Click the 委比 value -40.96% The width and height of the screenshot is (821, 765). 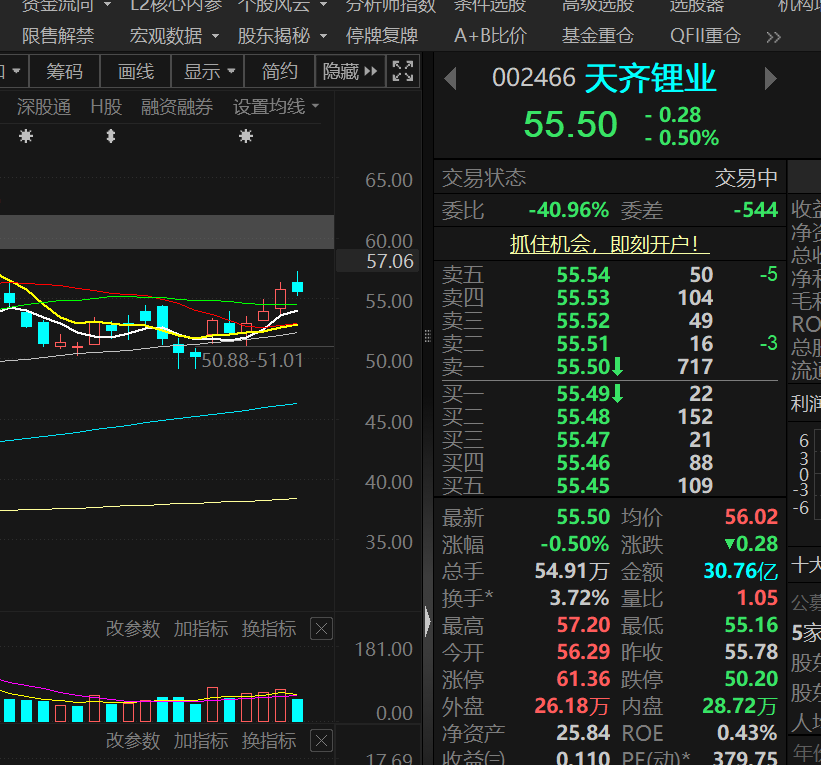click(569, 210)
